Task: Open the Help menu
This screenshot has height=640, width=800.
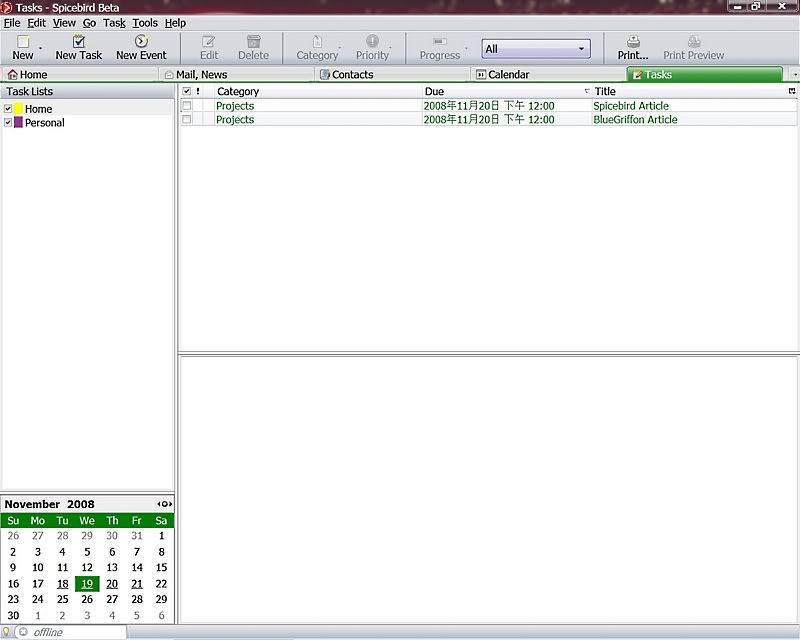Action: click(175, 23)
